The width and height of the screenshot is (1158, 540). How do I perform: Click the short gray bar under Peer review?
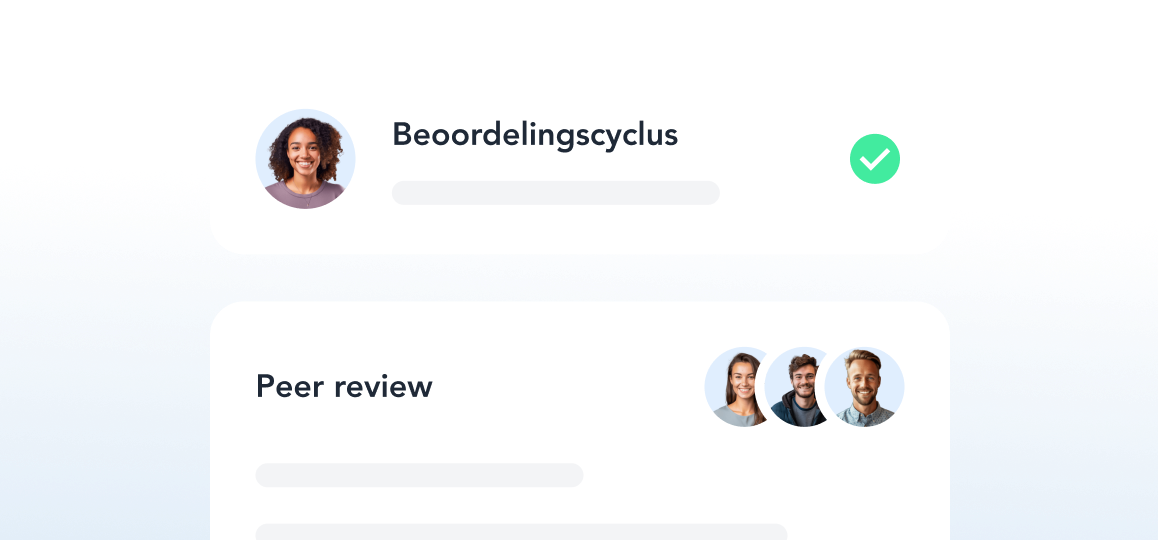click(419, 475)
